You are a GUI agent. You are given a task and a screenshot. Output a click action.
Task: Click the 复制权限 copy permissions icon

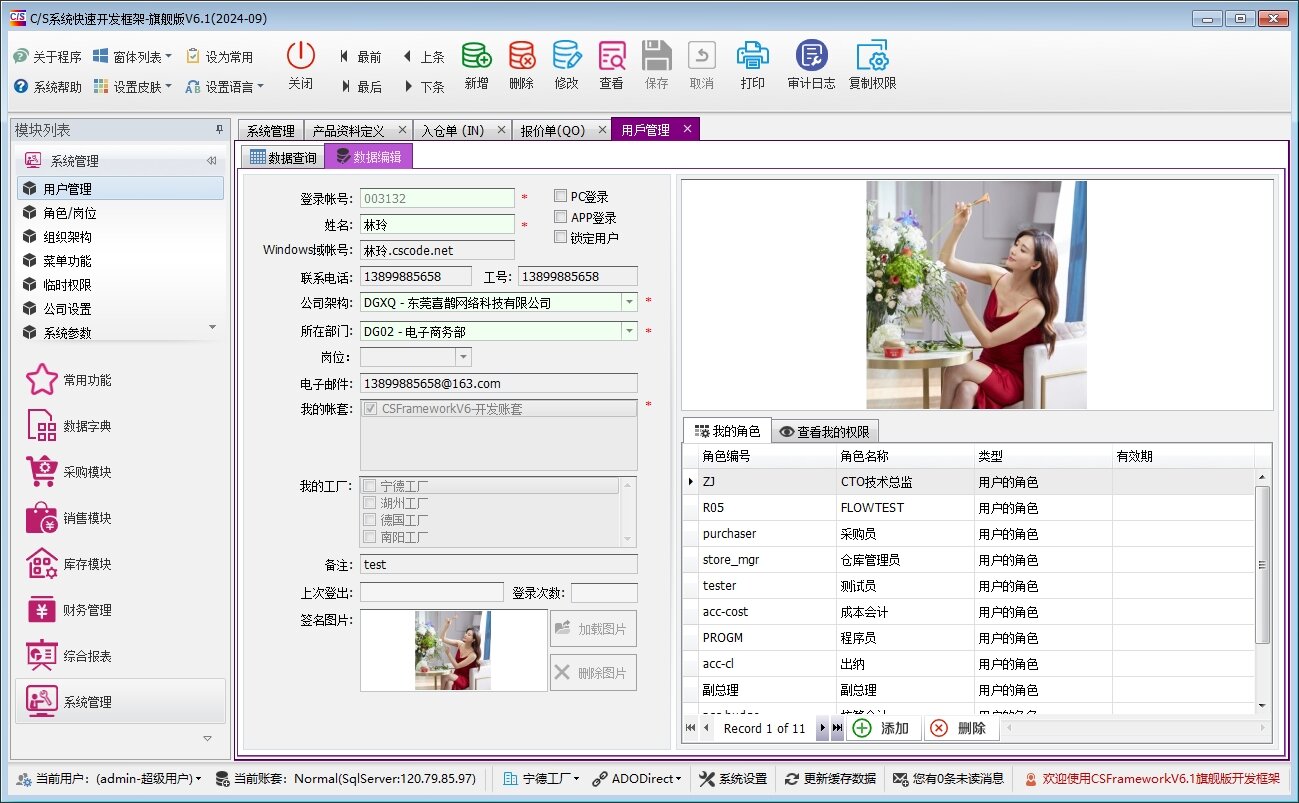pos(872,63)
